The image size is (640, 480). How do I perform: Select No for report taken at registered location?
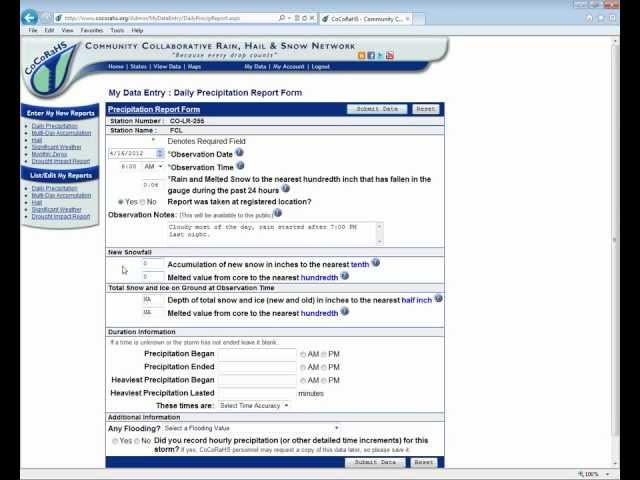(142, 202)
